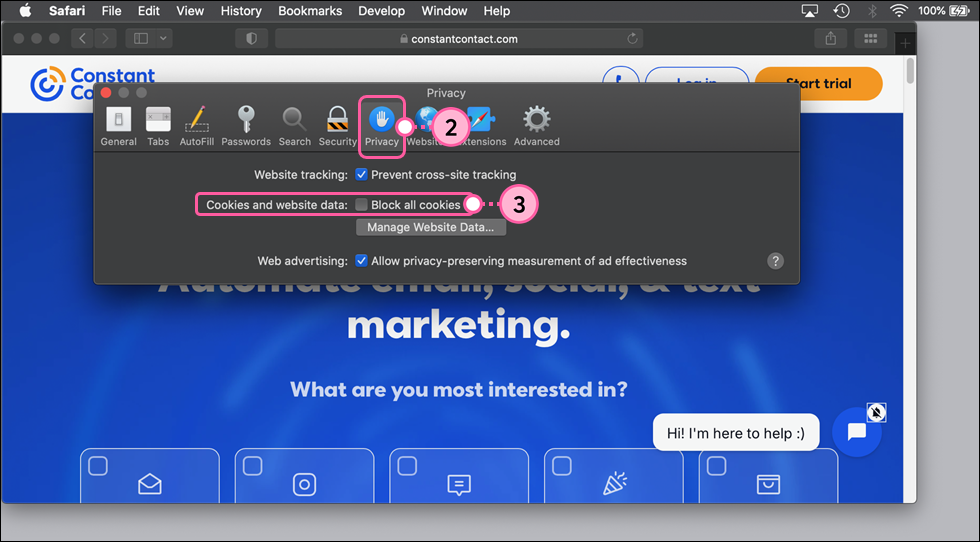
Task: Add a new tab with plus button
Action: pos(905,43)
